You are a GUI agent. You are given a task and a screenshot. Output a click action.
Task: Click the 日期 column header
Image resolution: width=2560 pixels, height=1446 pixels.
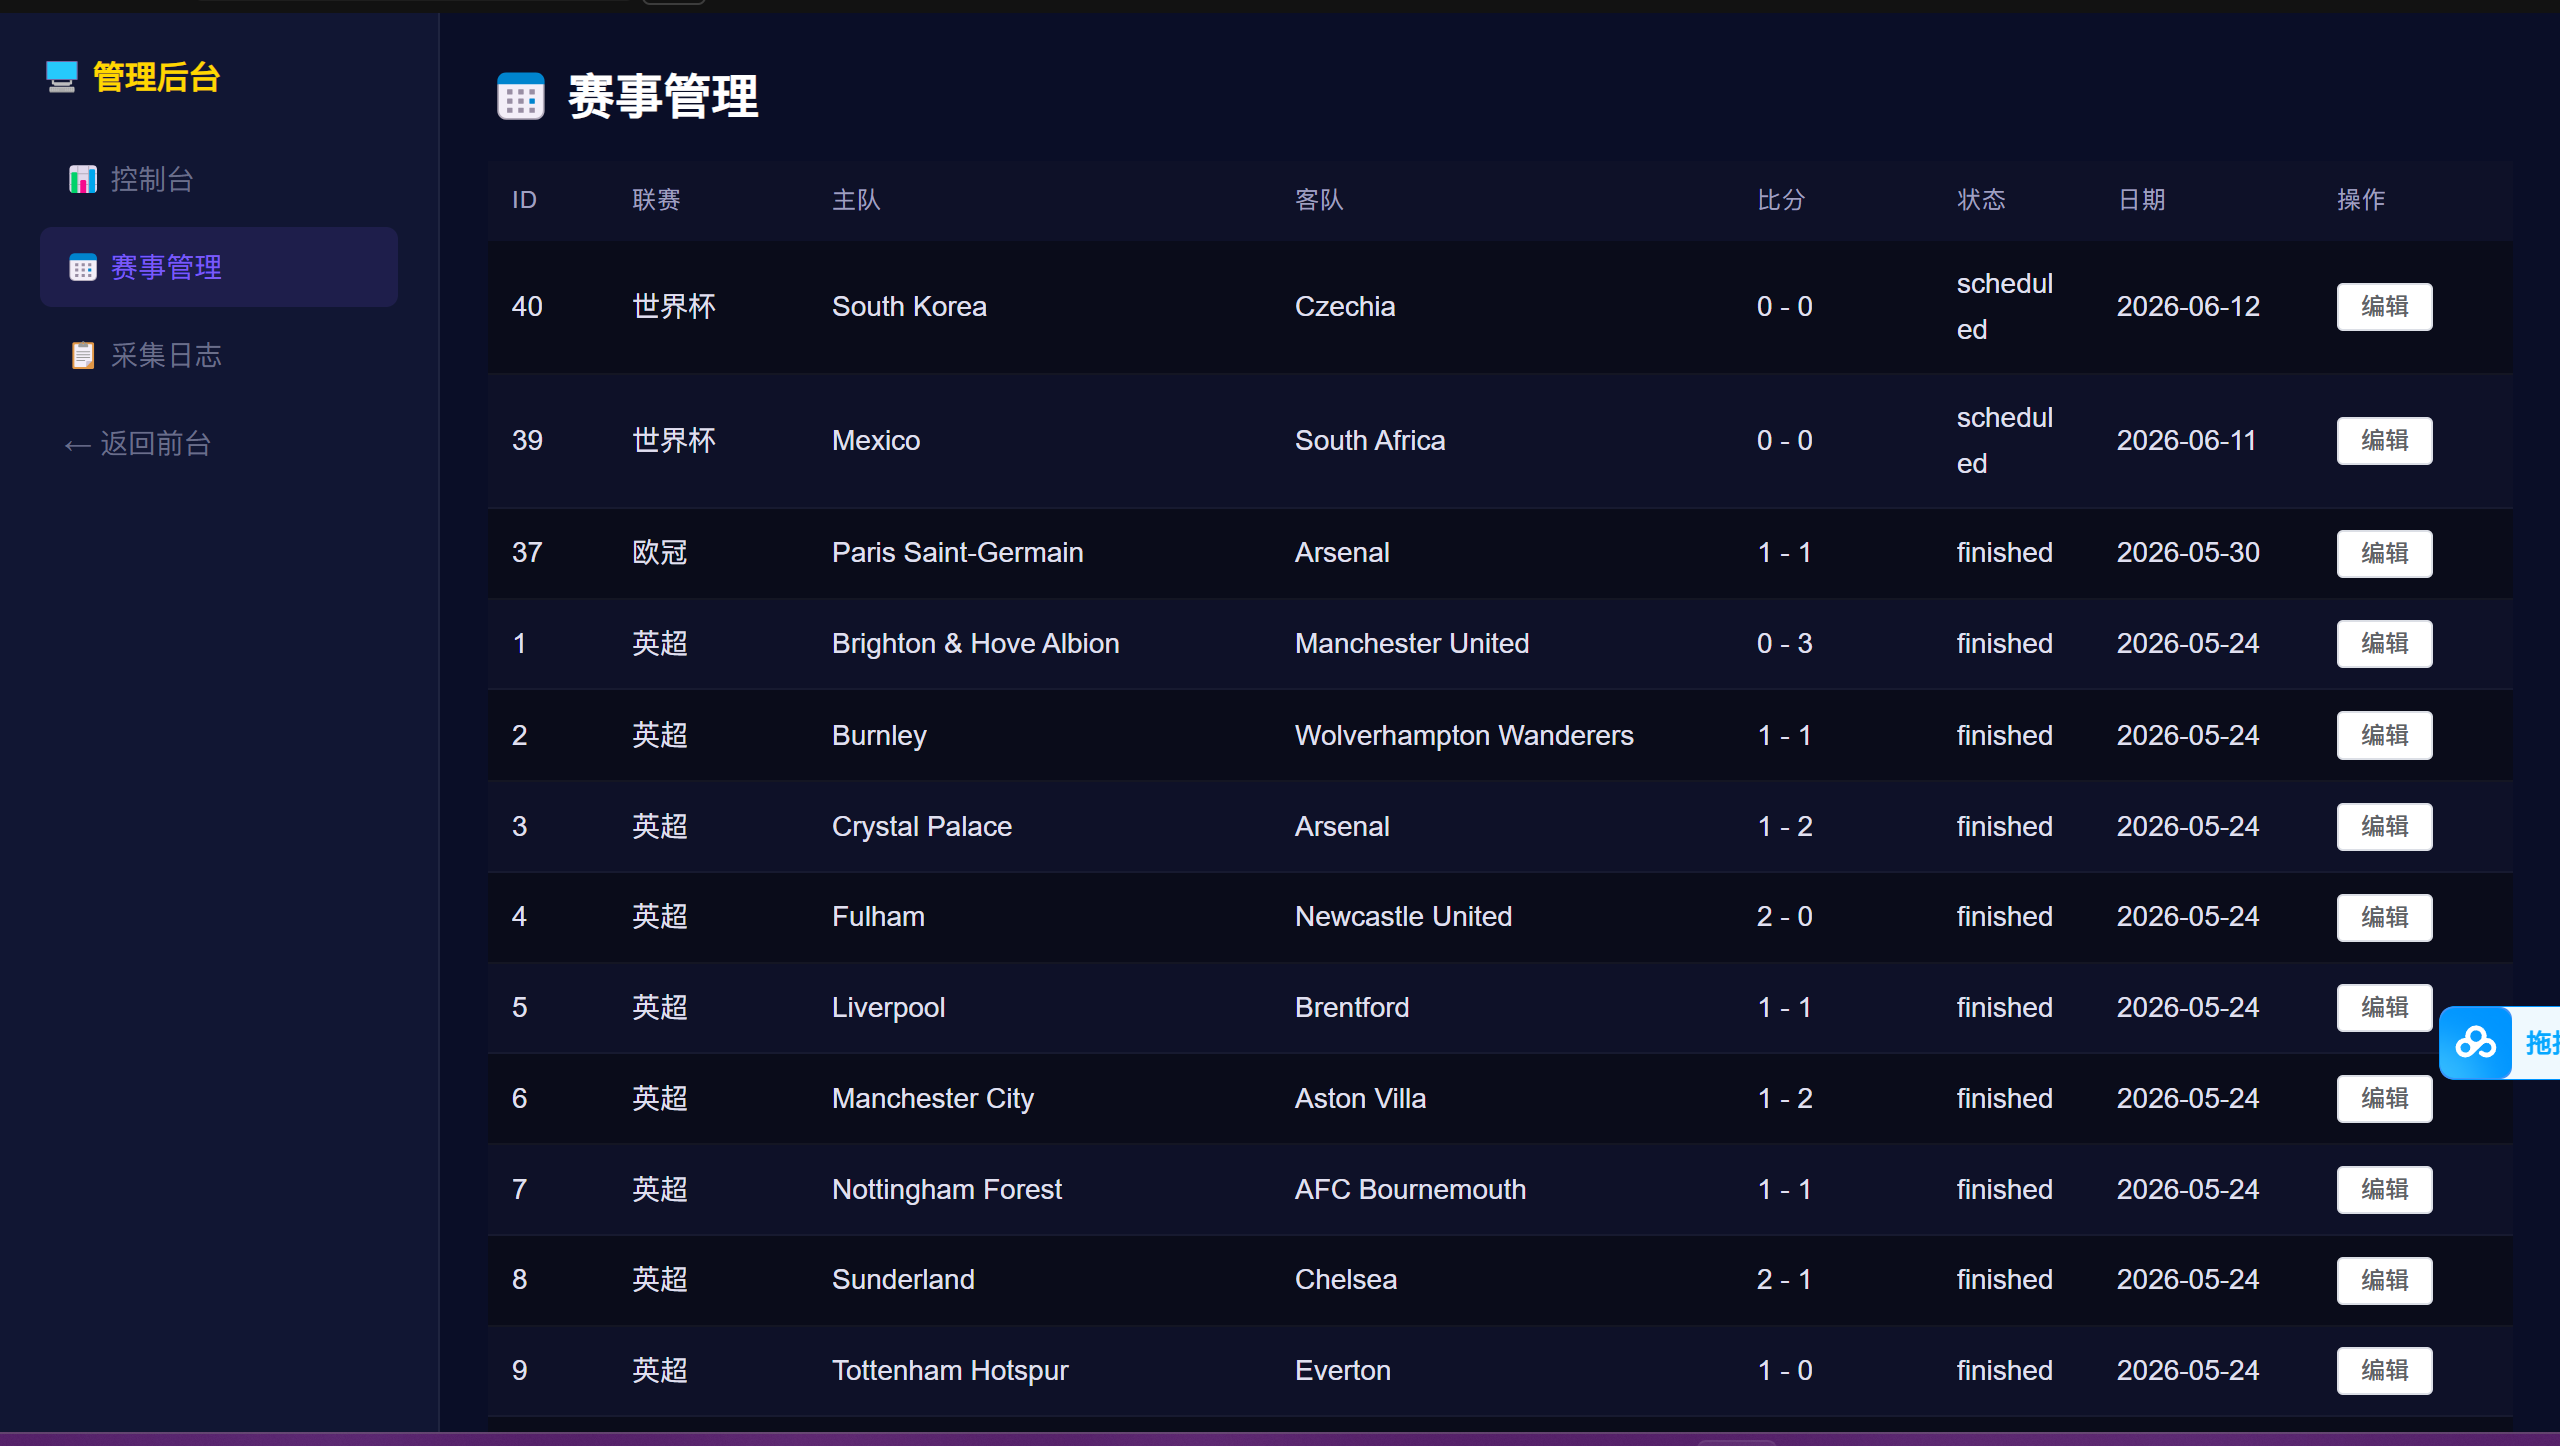pos(2141,200)
